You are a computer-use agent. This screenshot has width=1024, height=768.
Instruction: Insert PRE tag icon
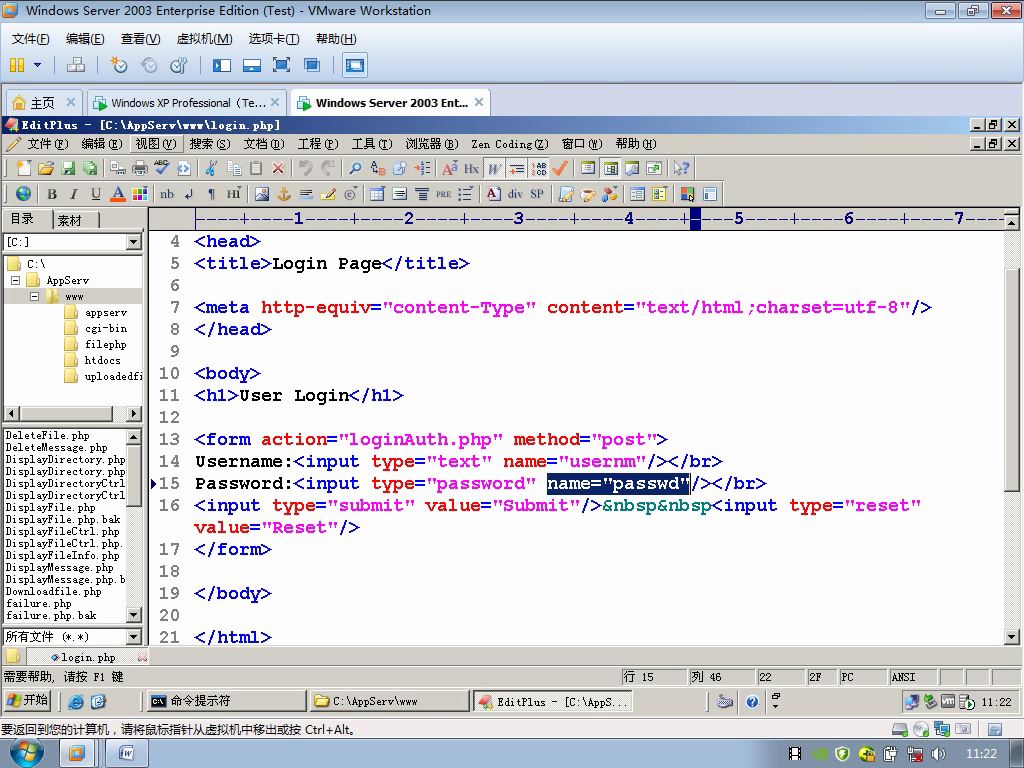pos(443,194)
